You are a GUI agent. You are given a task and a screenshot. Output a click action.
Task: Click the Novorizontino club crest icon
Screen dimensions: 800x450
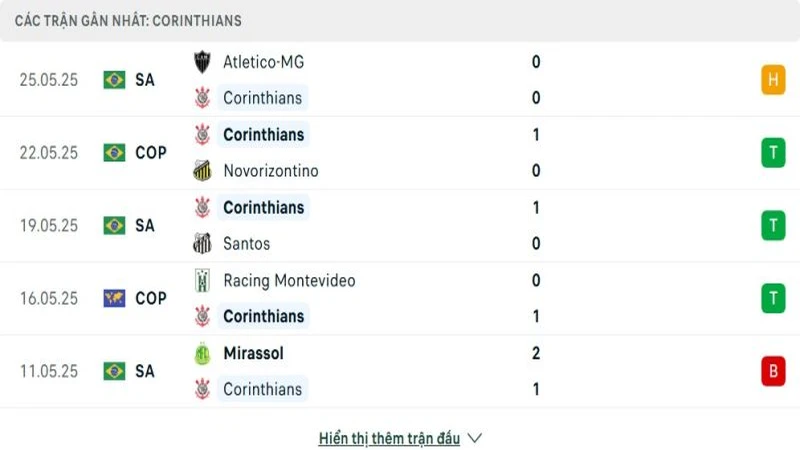click(202, 171)
